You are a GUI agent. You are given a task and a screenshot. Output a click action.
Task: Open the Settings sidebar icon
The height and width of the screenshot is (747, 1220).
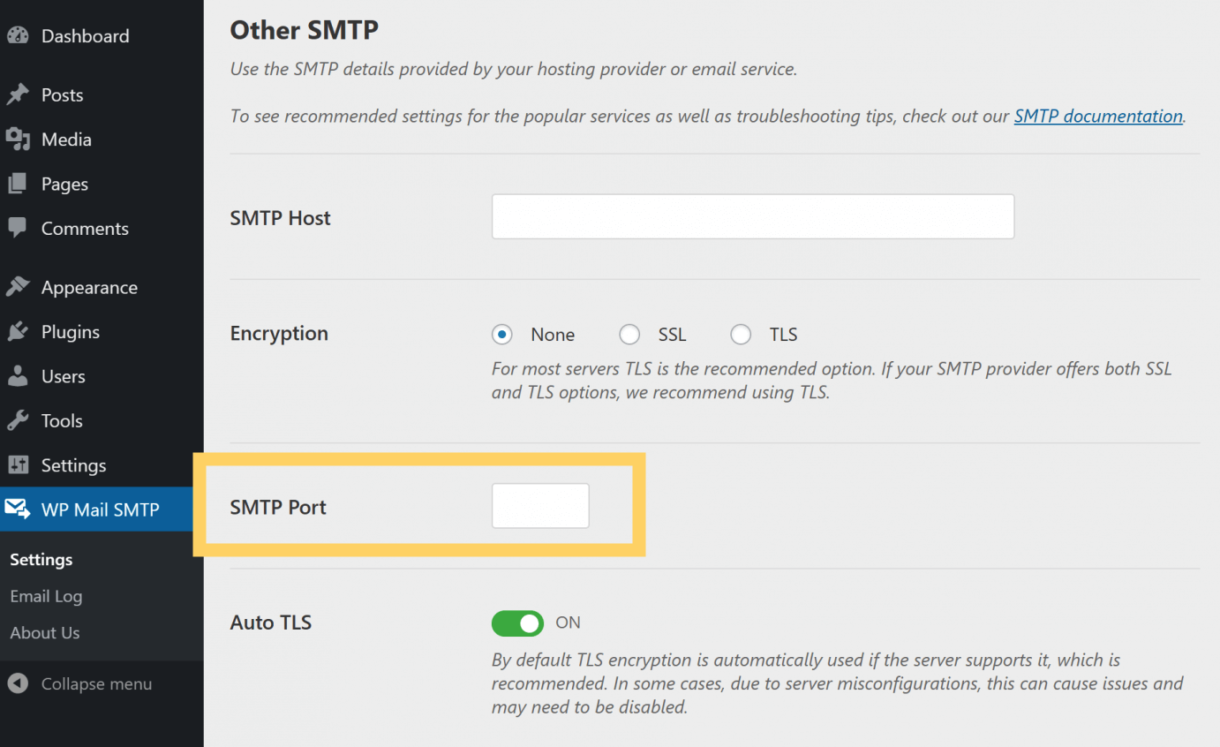[x=20, y=465]
